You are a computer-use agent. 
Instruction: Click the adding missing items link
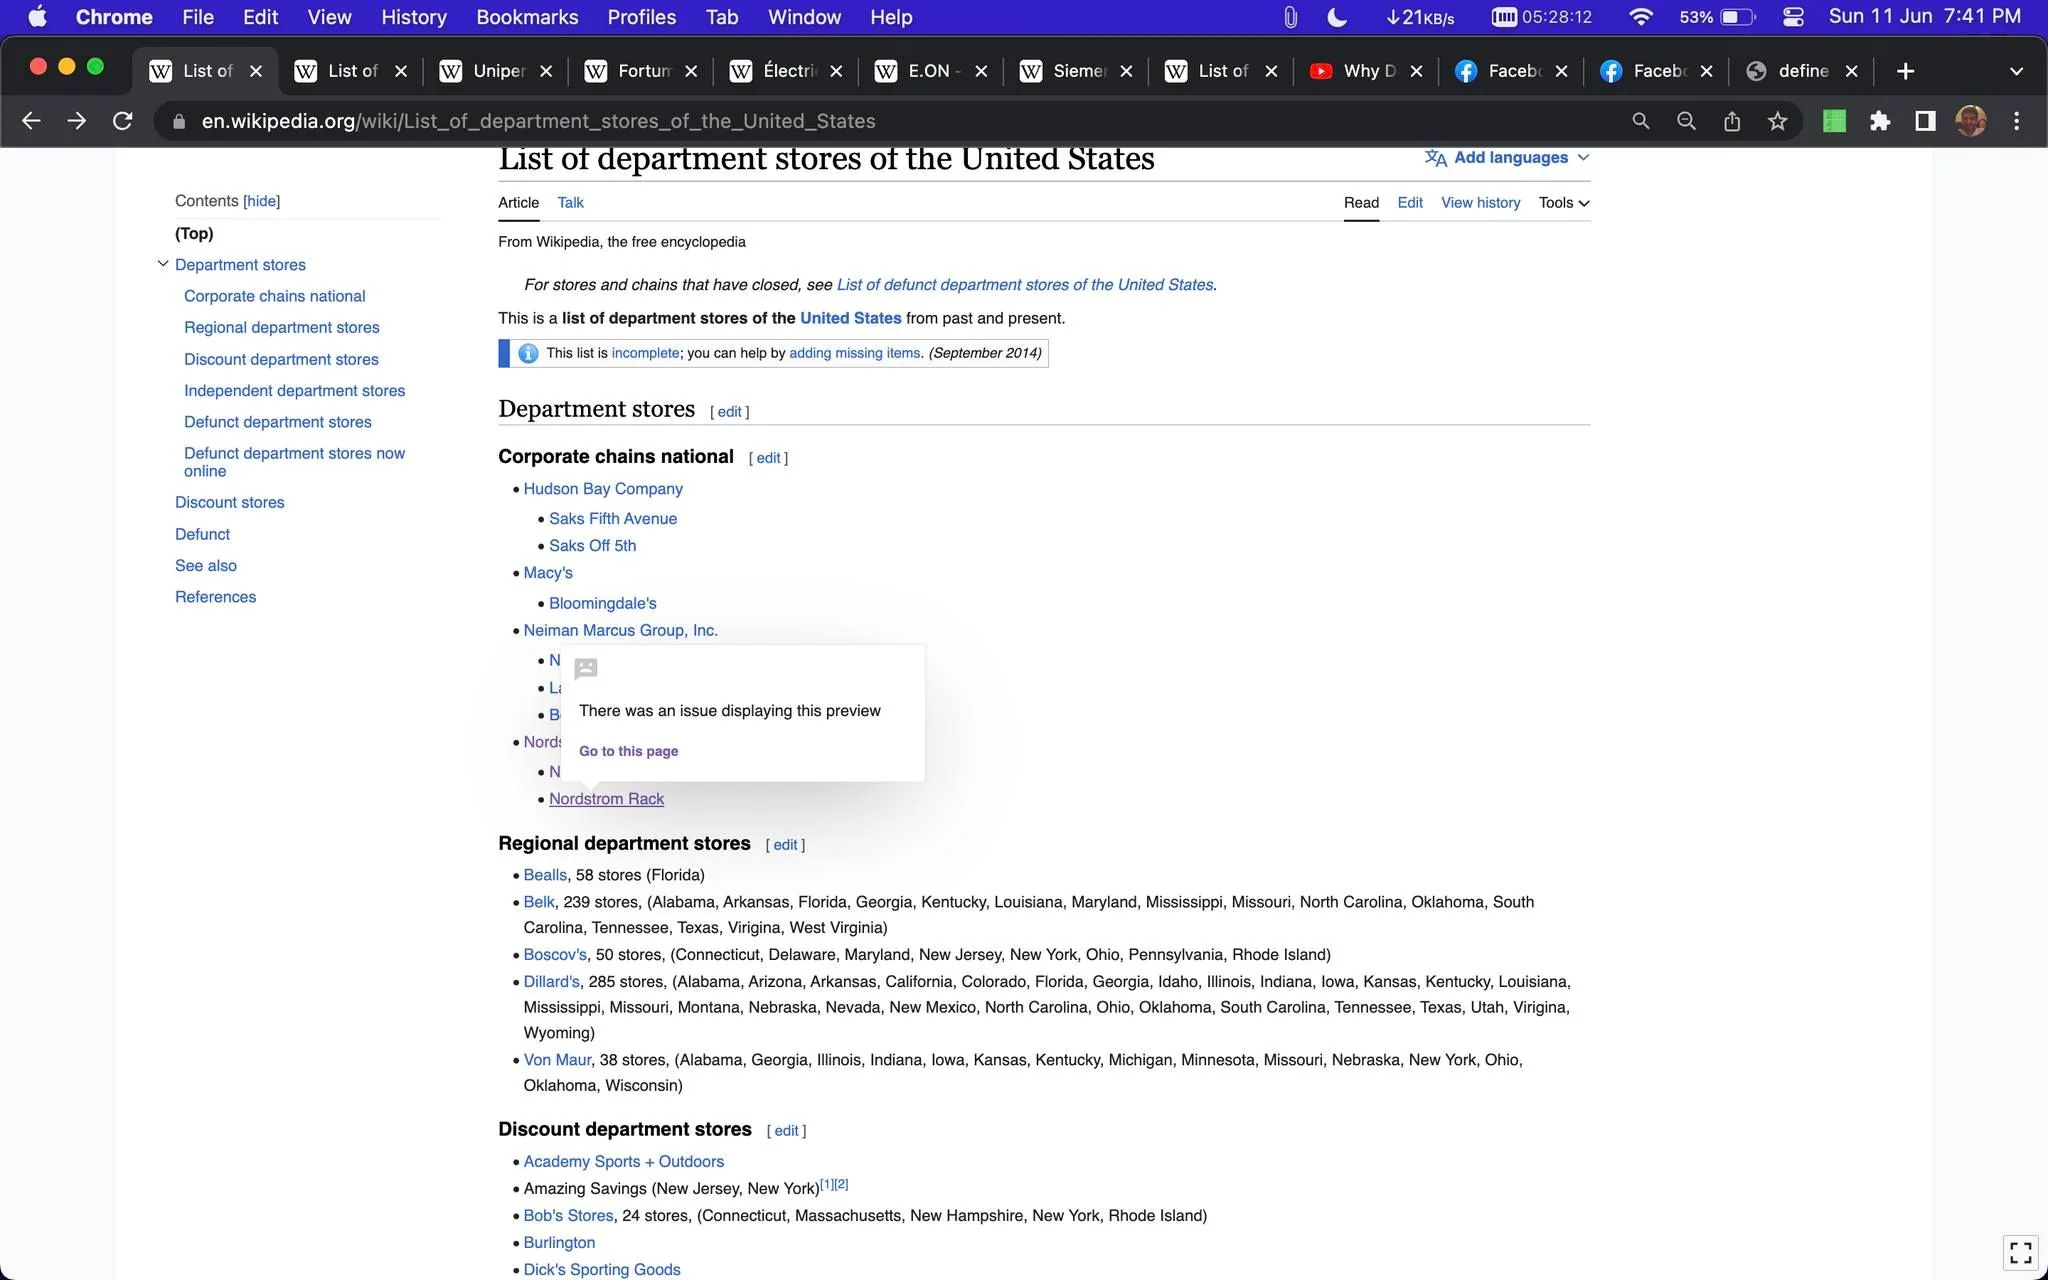click(855, 353)
